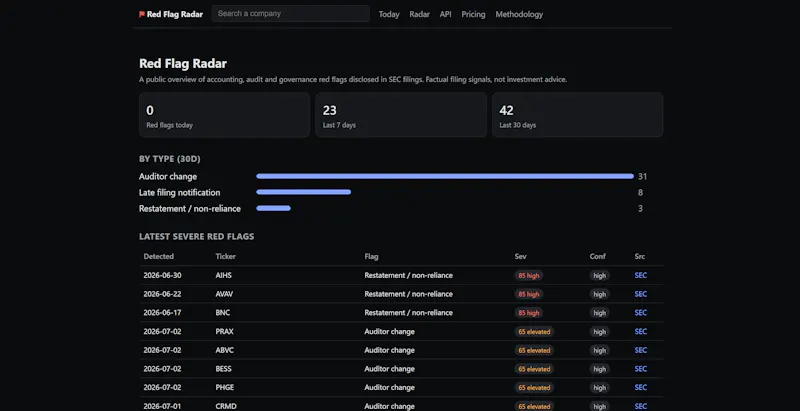Click the Red Flag Radar logo
The image size is (800, 411).
pyautogui.click(x=170, y=14)
